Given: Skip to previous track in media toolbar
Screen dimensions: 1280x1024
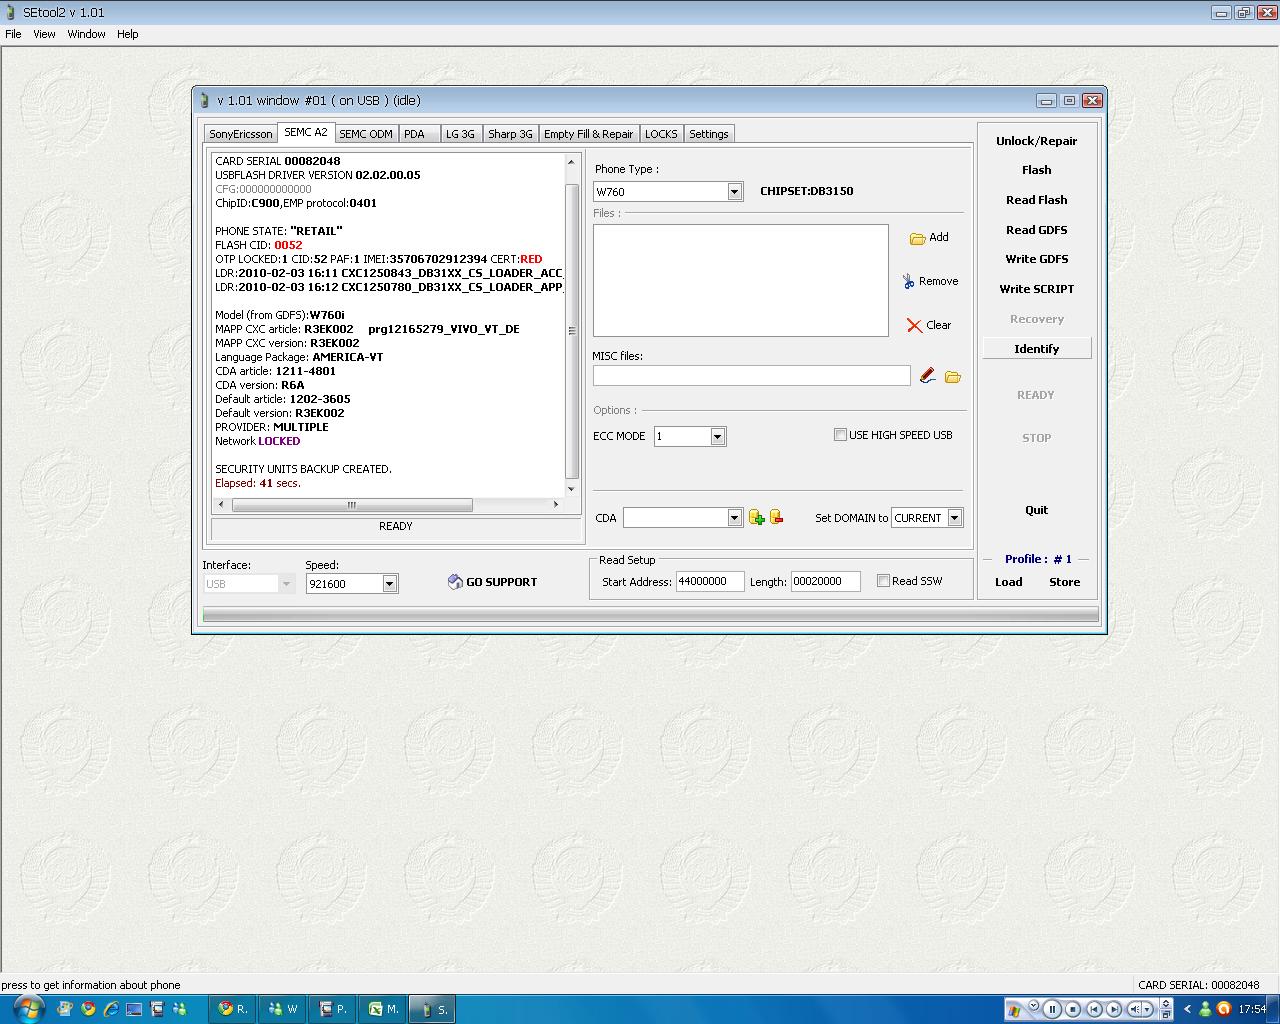Looking at the screenshot, I should pyautogui.click(x=1094, y=1009).
